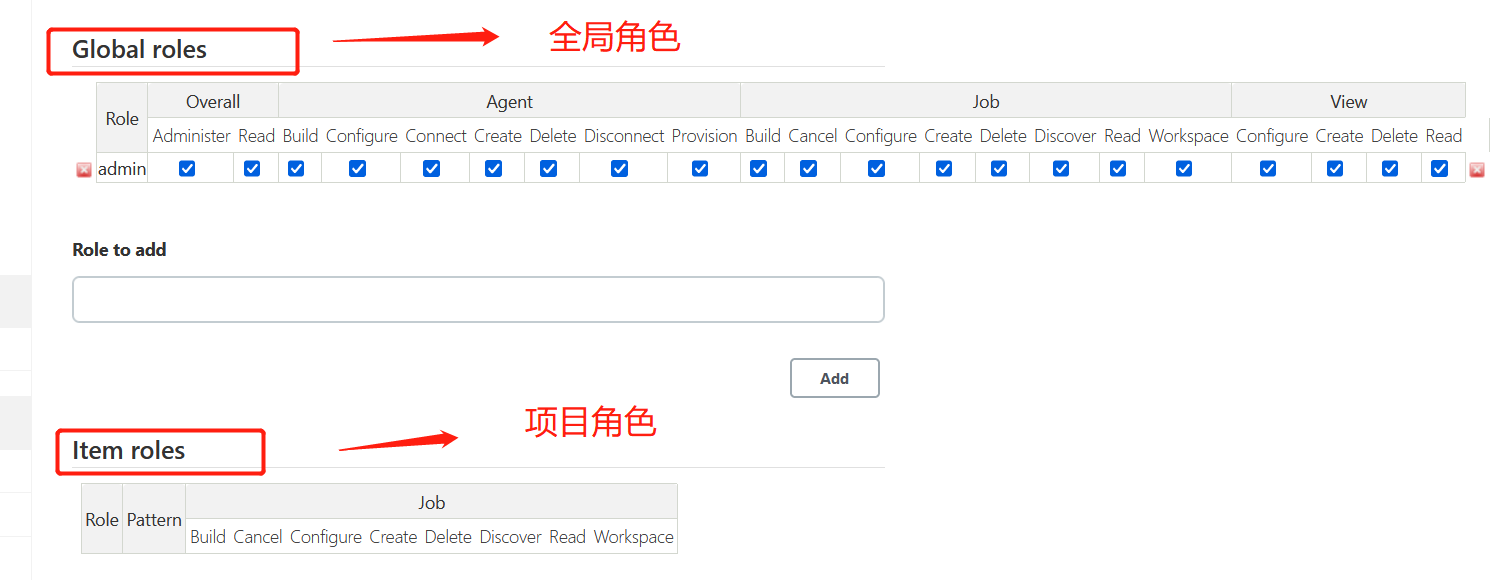Toggle Agent Provision checkbox for admin
Image resolution: width=1494 pixels, height=580 pixels.
pyautogui.click(x=700, y=169)
